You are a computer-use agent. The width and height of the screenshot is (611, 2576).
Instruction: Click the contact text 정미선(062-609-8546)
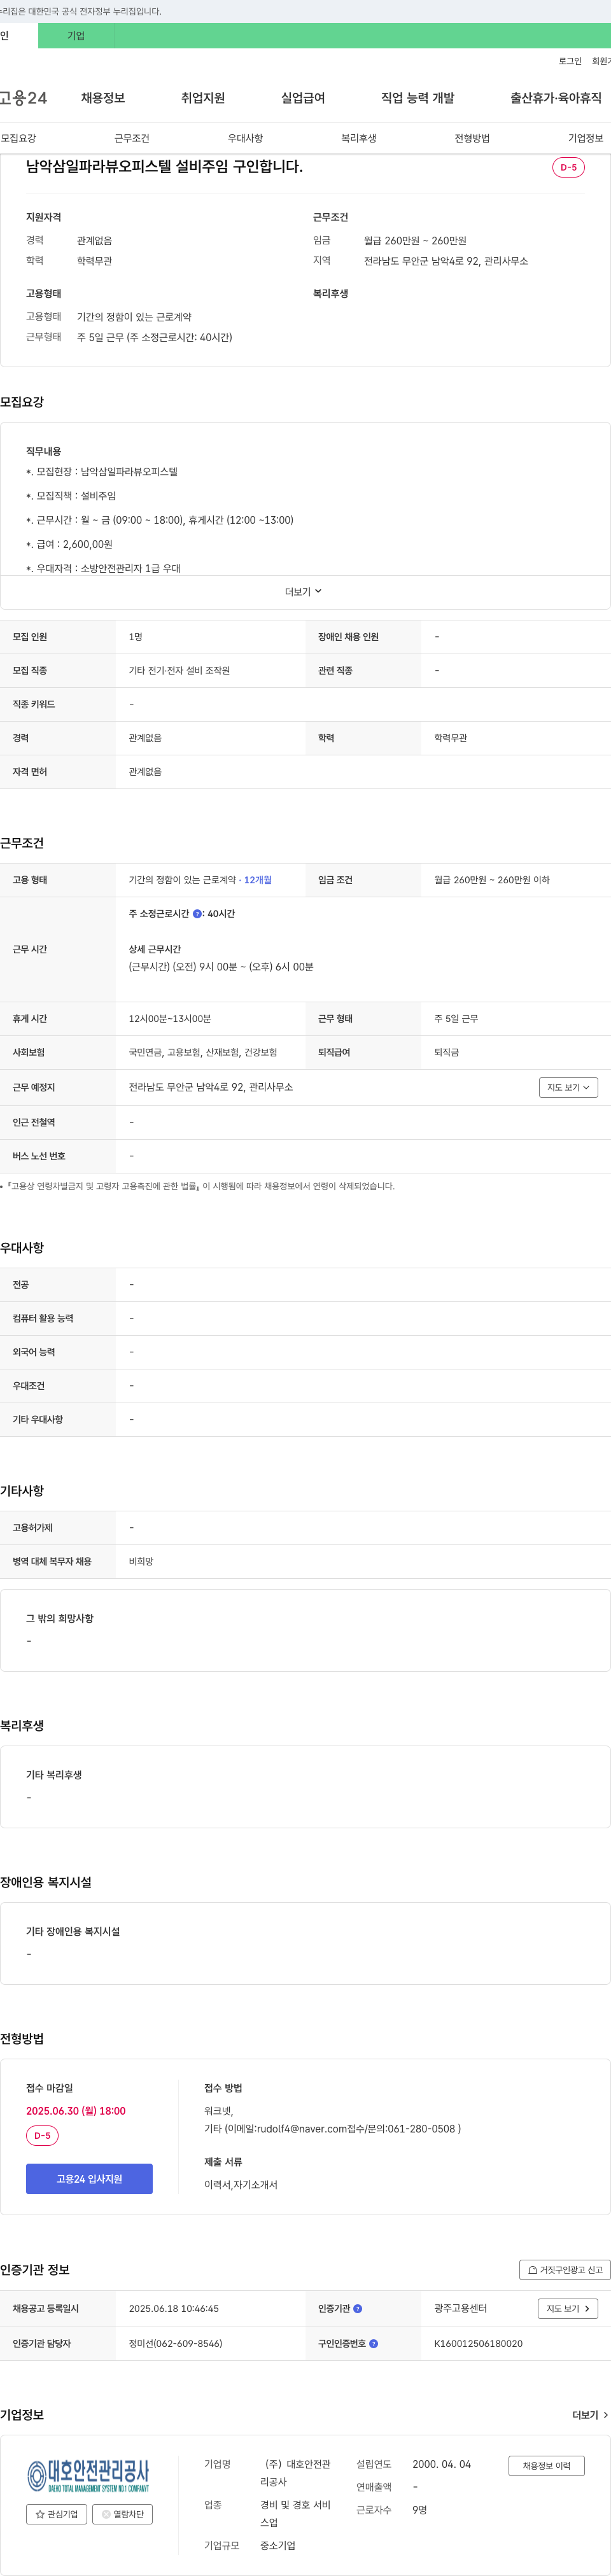click(176, 2343)
